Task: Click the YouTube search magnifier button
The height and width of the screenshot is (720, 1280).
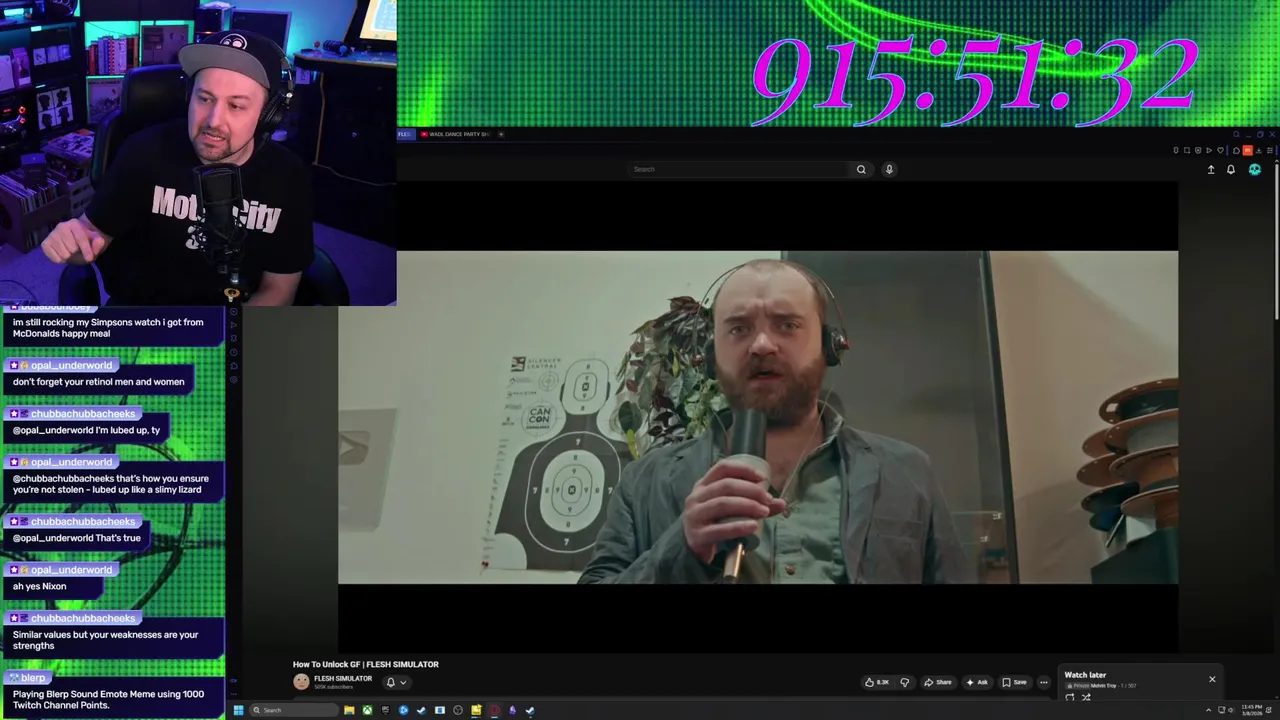Action: (x=861, y=169)
